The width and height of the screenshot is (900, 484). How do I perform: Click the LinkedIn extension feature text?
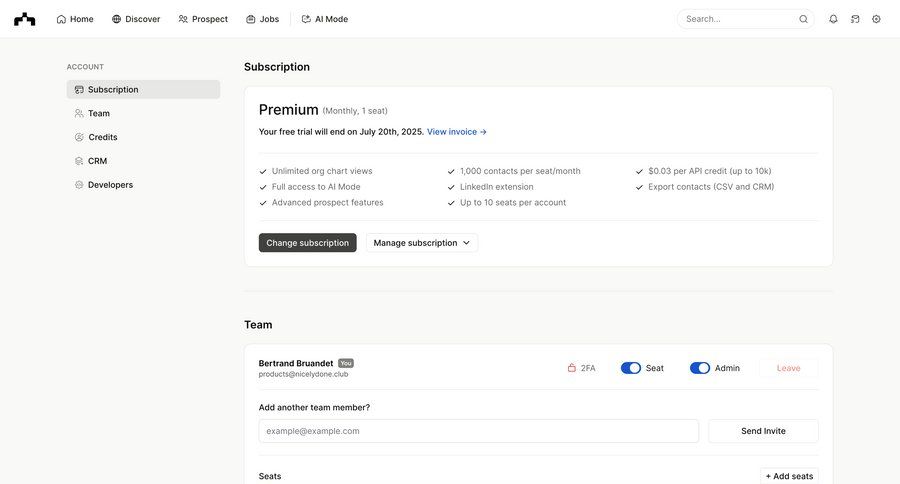[x=496, y=187]
